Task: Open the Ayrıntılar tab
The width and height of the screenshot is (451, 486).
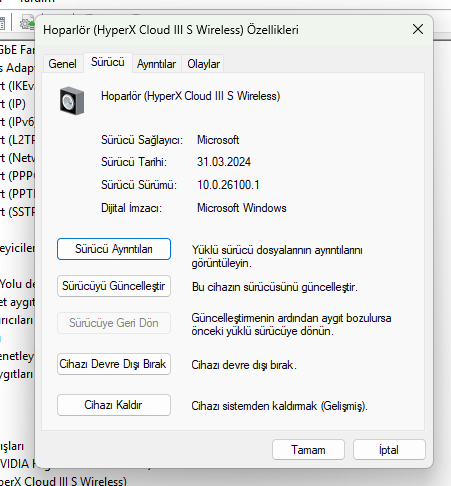Action: [x=156, y=64]
